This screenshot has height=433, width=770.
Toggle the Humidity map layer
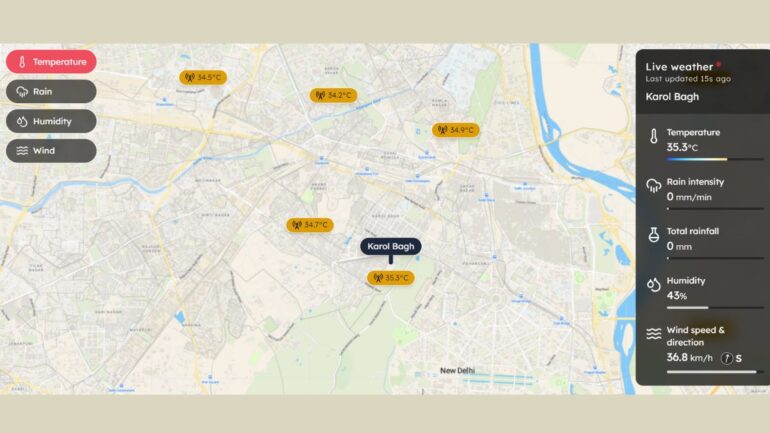coord(51,121)
